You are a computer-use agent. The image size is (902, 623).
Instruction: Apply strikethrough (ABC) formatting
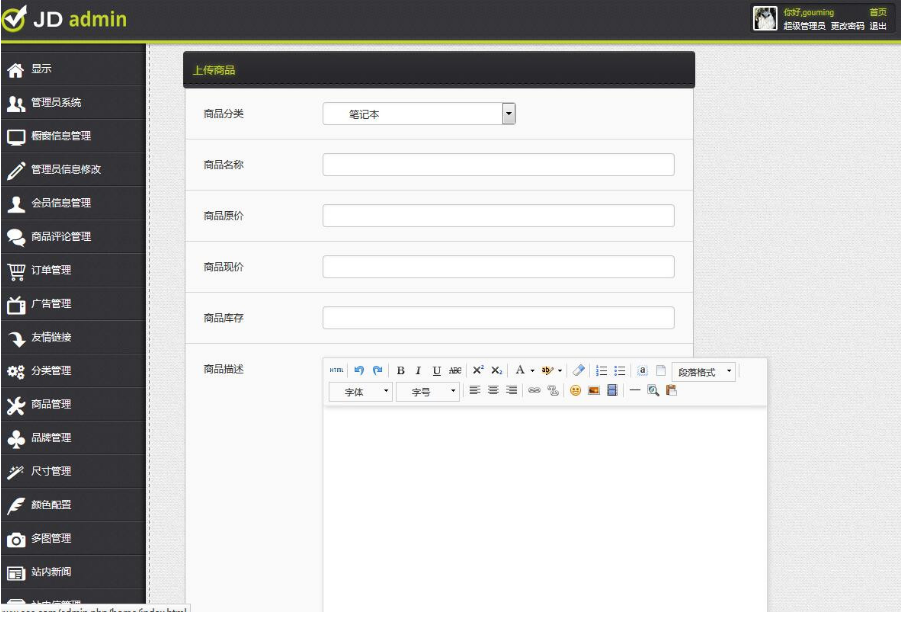click(x=455, y=370)
